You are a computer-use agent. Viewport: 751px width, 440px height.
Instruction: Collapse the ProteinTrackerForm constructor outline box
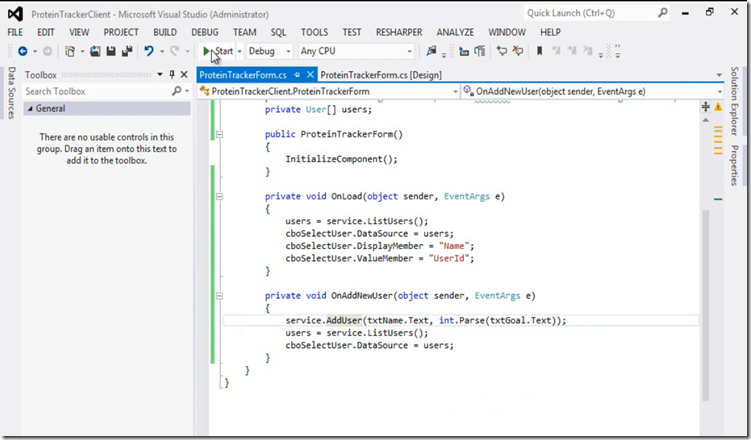coord(219,135)
